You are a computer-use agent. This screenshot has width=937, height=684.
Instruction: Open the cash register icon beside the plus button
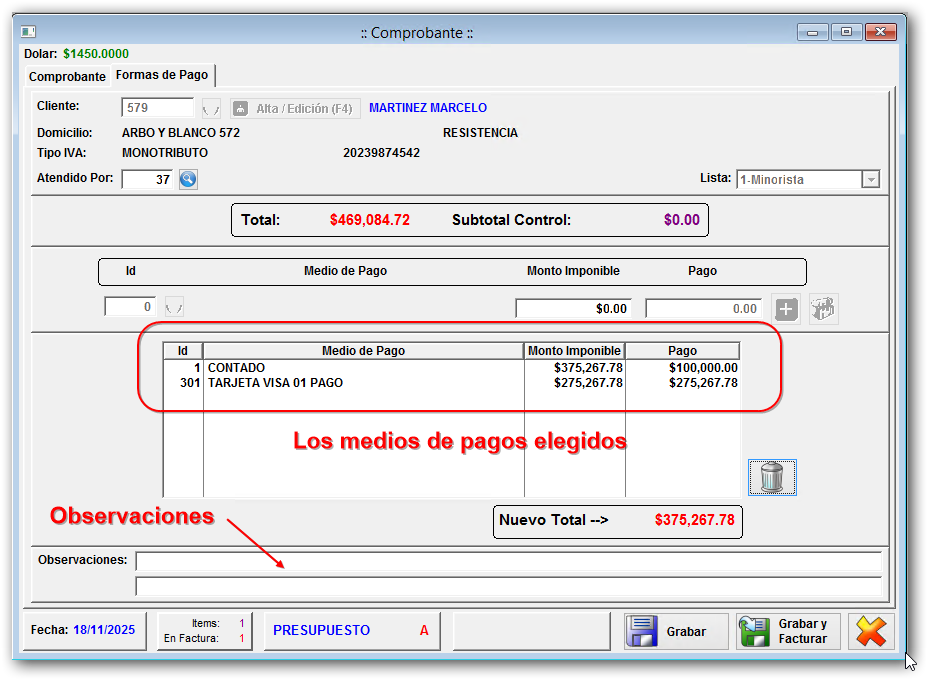pyautogui.click(x=823, y=308)
